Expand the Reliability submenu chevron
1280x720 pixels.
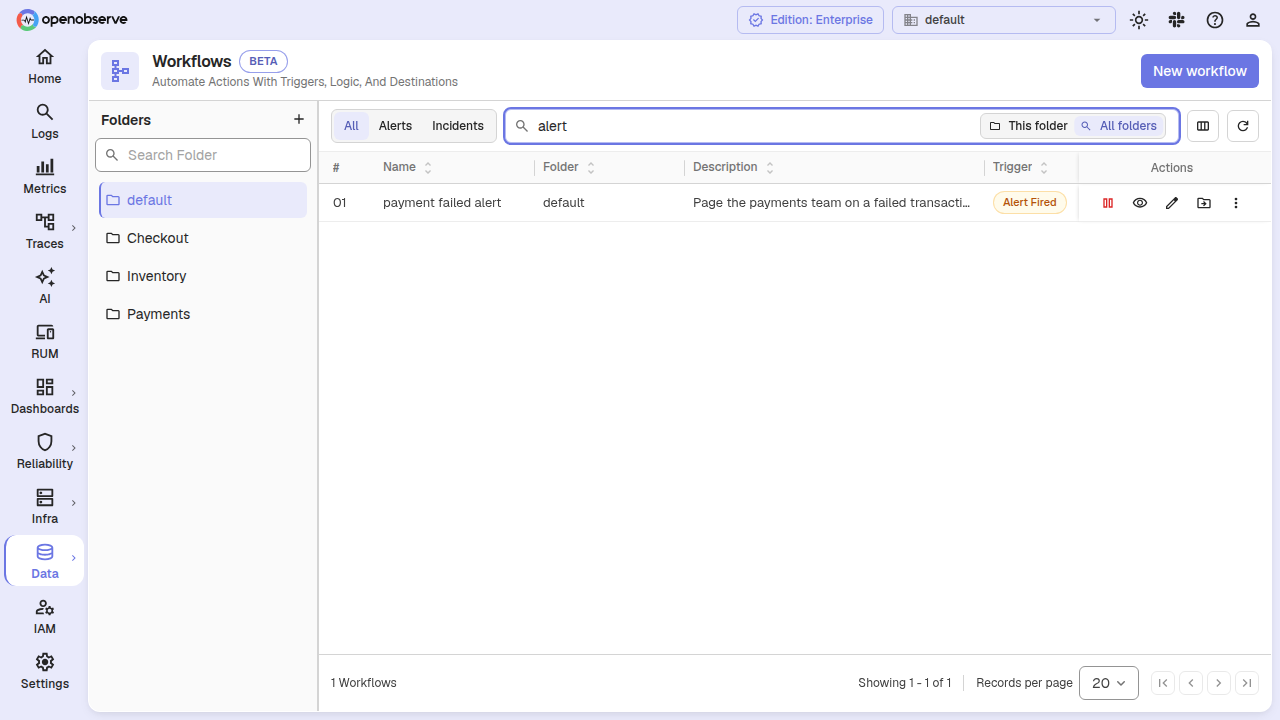pyautogui.click(x=74, y=448)
